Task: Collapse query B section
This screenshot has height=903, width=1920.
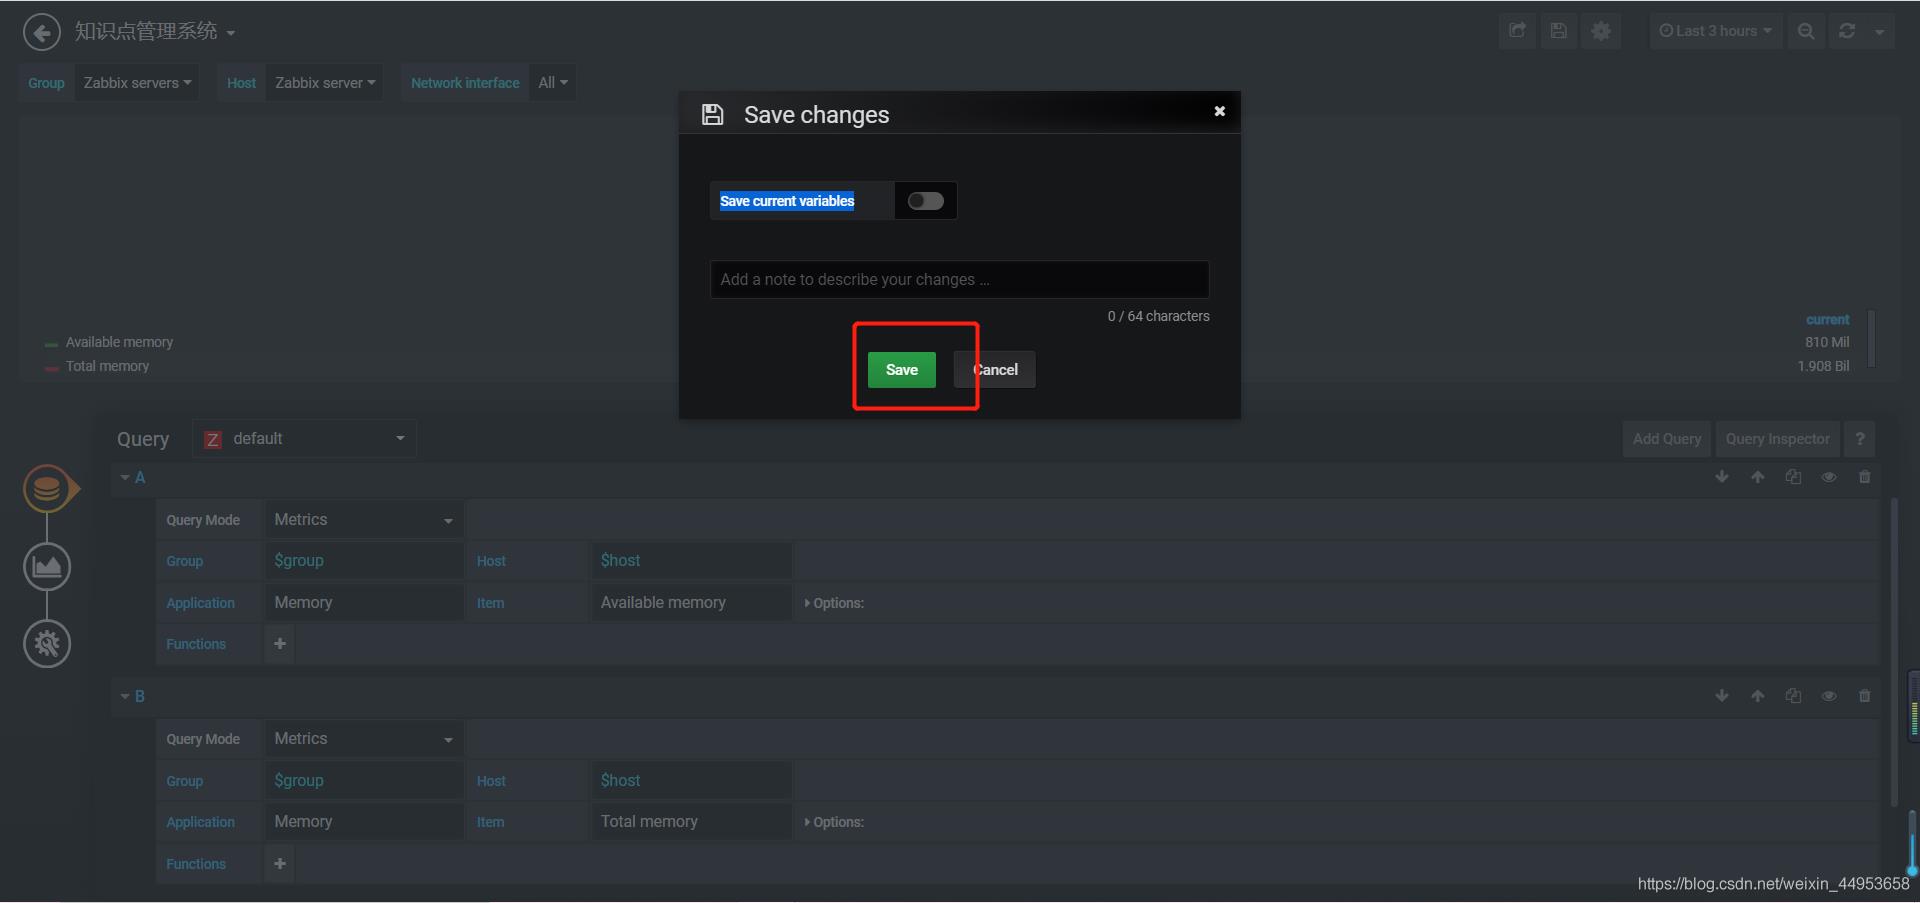Action: (x=133, y=697)
